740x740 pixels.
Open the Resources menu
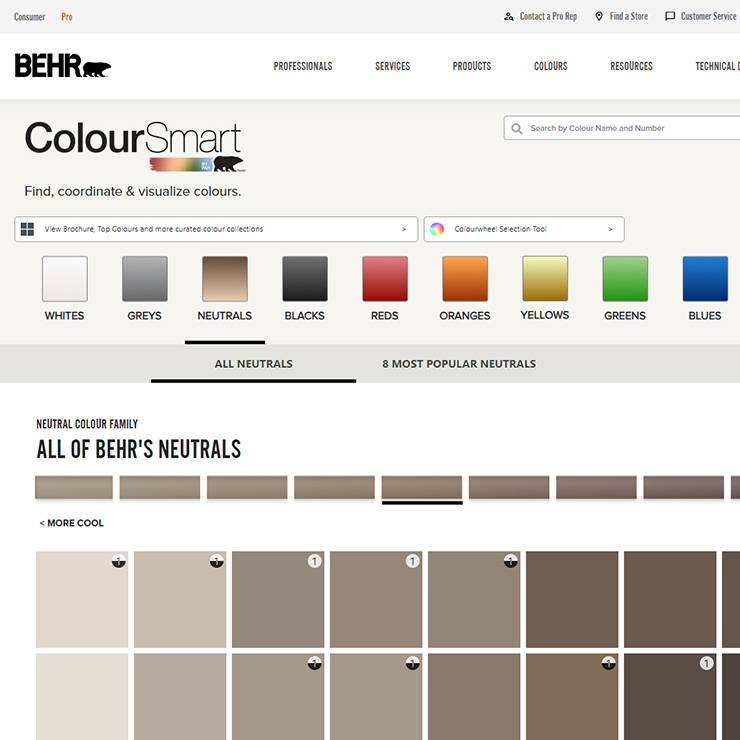coord(631,66)
